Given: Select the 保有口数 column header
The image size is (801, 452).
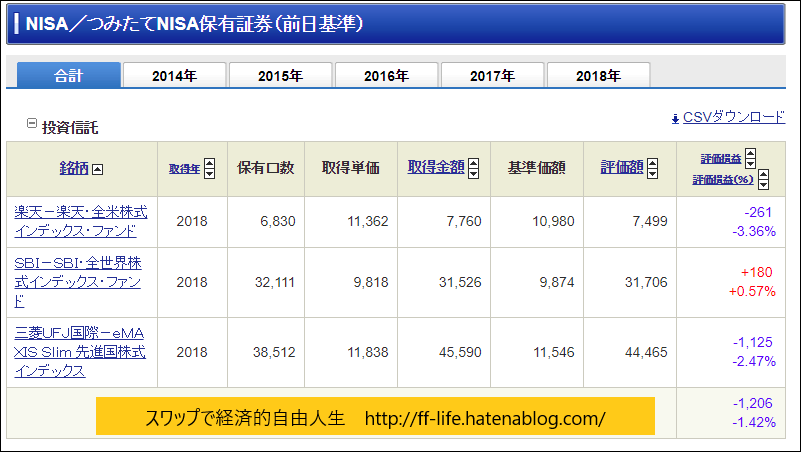Looking at the screenshot, I should point(266,168).
